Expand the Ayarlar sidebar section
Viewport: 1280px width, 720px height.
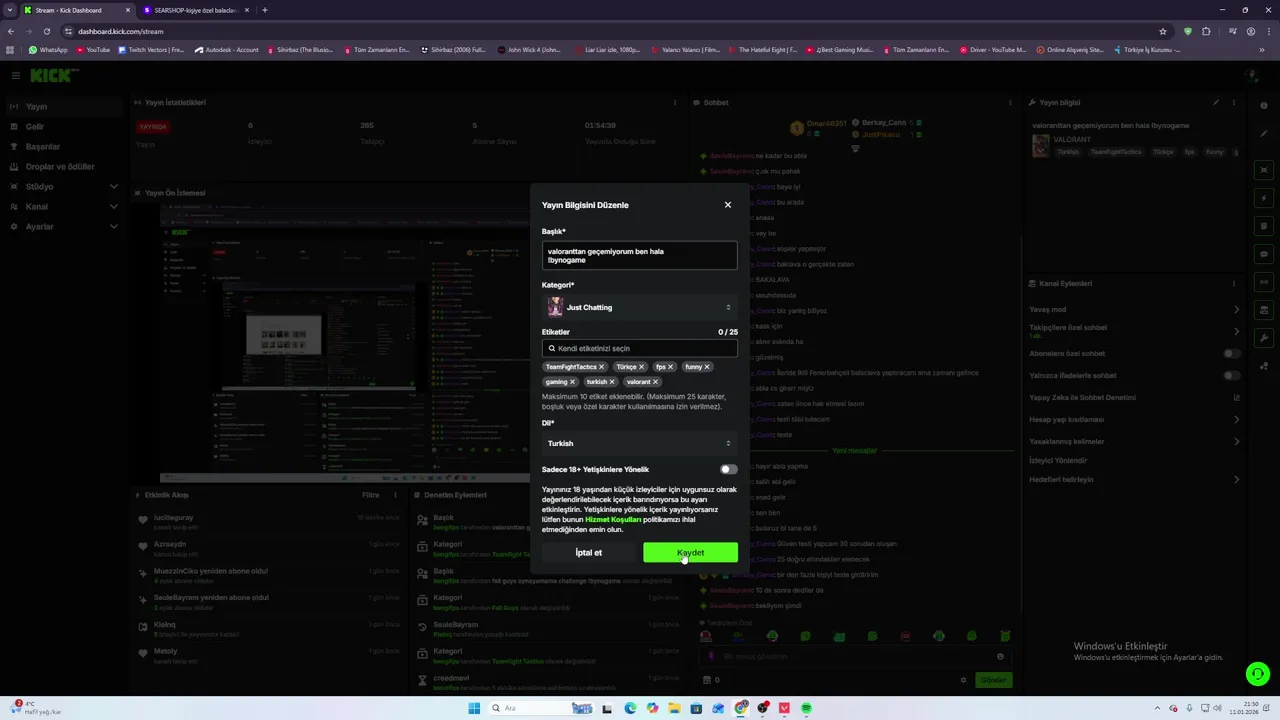(x=64, y=227)
